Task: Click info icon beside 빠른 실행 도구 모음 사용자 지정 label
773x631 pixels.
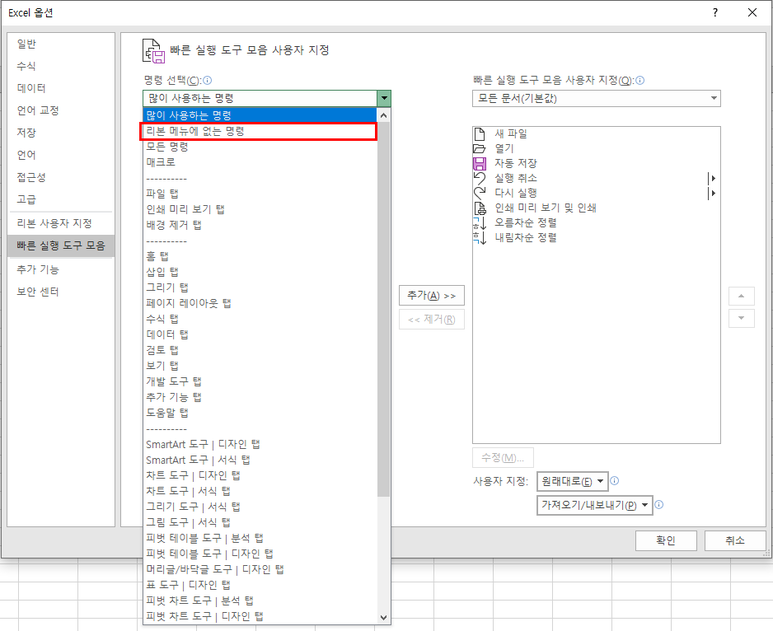Action: [640, 80]
